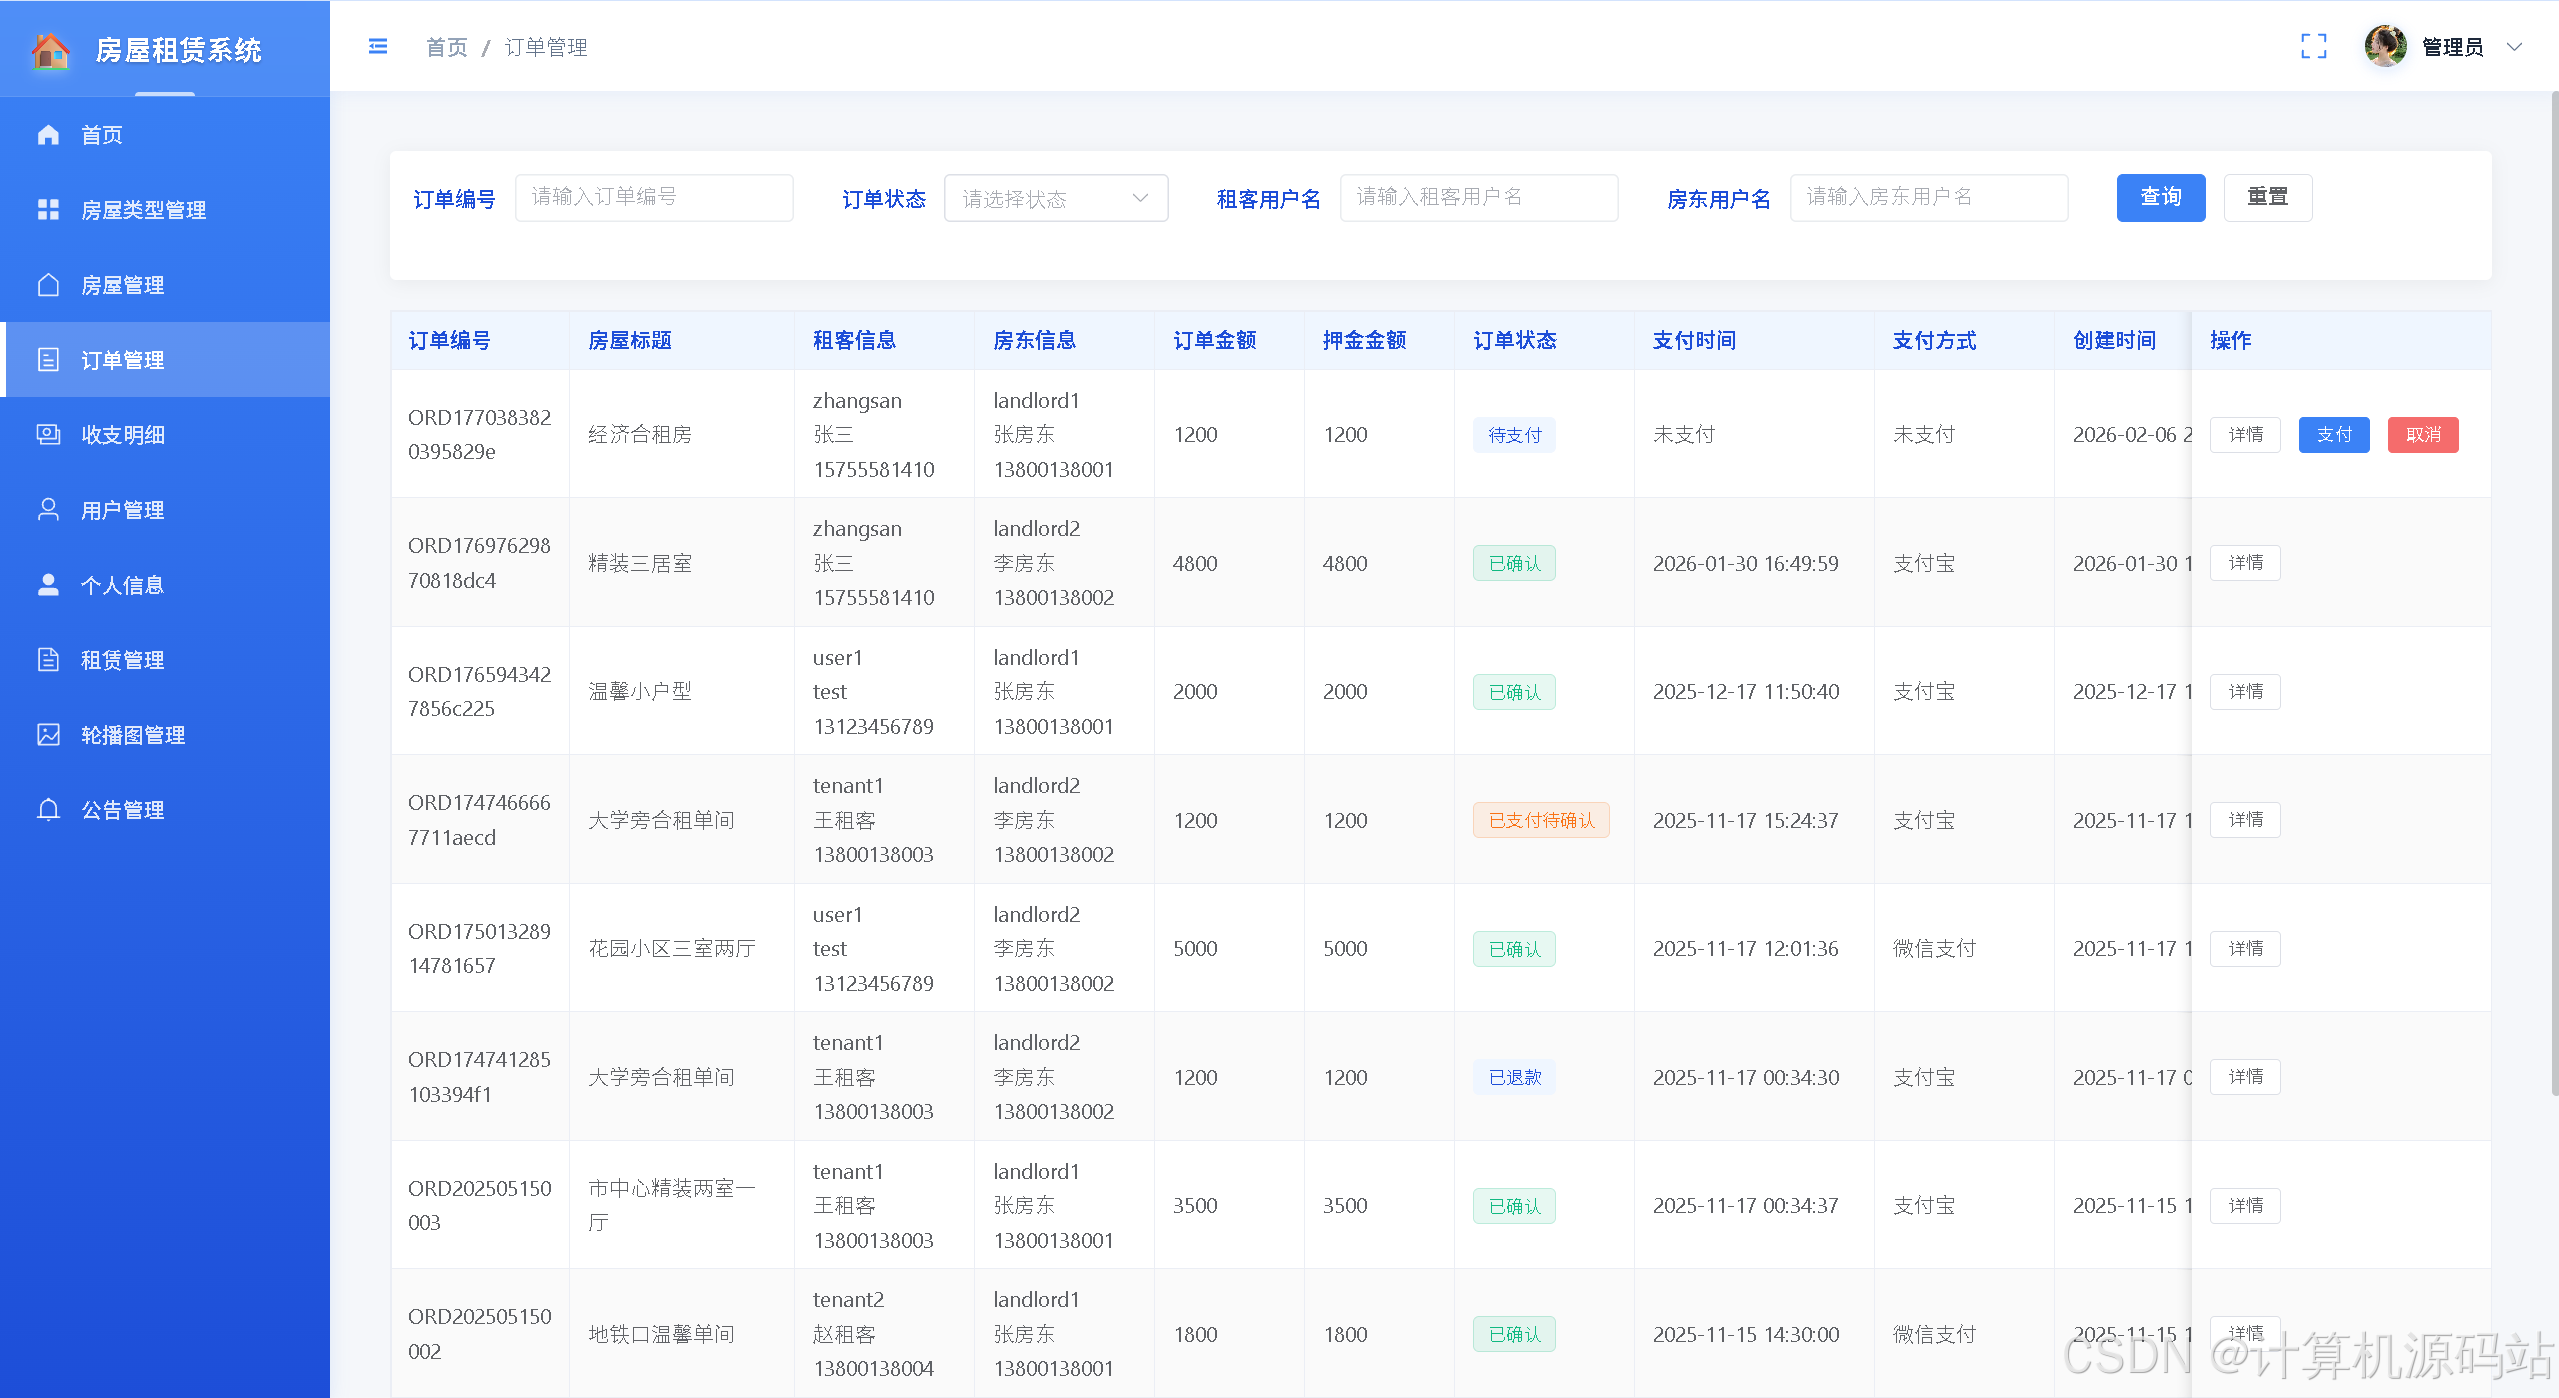Collapse the sidebar with hamburger icon
Image resolution: width=2559 pixels, height=1398 pixels.
tap(378, 47)
